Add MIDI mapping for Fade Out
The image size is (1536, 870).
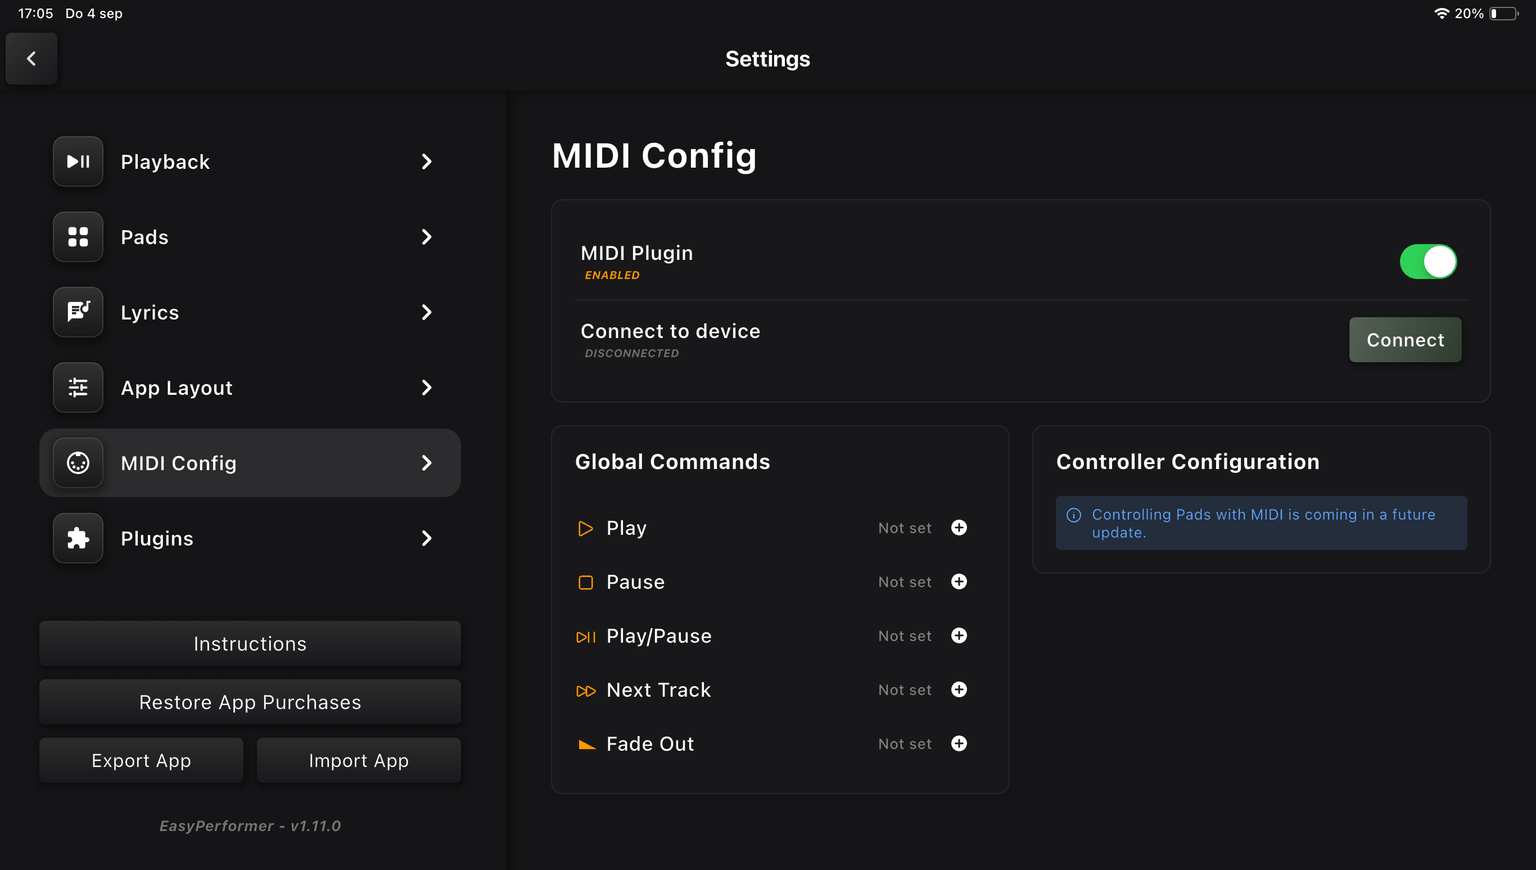[959, 744]
